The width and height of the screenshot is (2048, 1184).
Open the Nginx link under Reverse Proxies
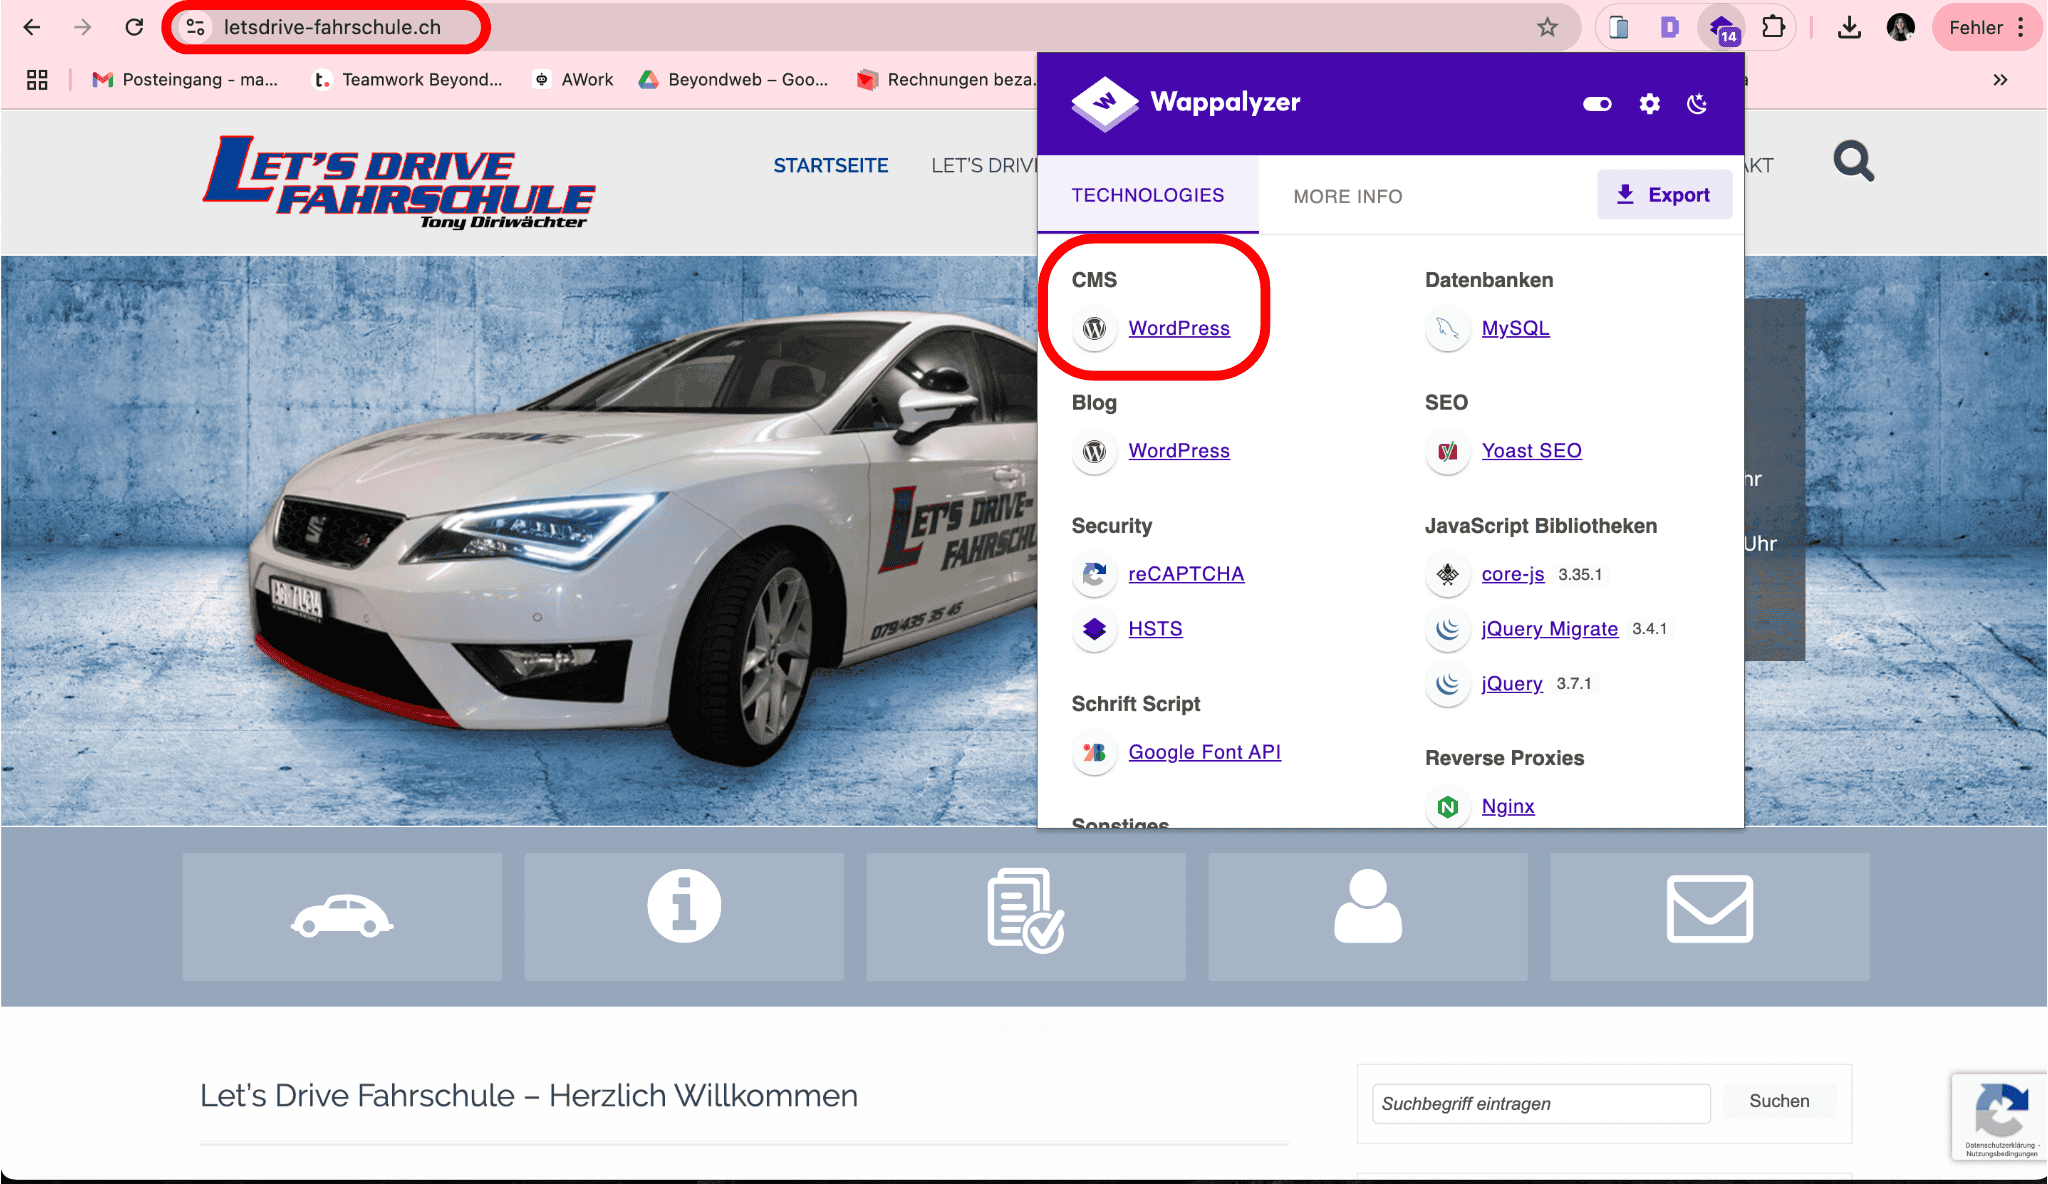[x=1507, y=806]
